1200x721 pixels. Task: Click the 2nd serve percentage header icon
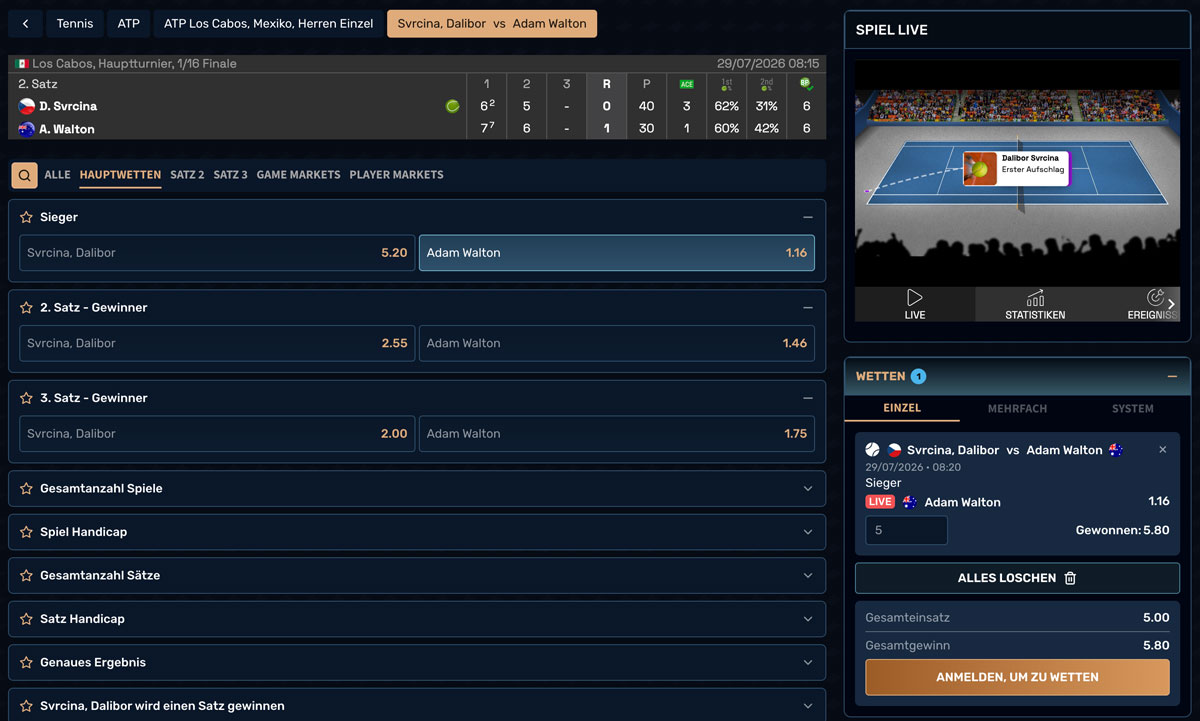click(766, 84)
